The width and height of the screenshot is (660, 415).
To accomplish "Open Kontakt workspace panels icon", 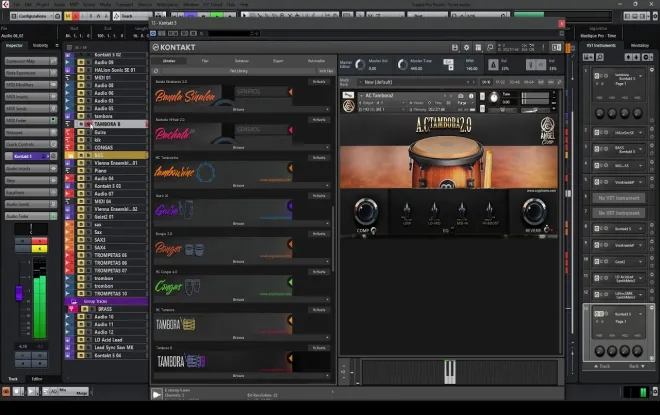I will 478,48.
